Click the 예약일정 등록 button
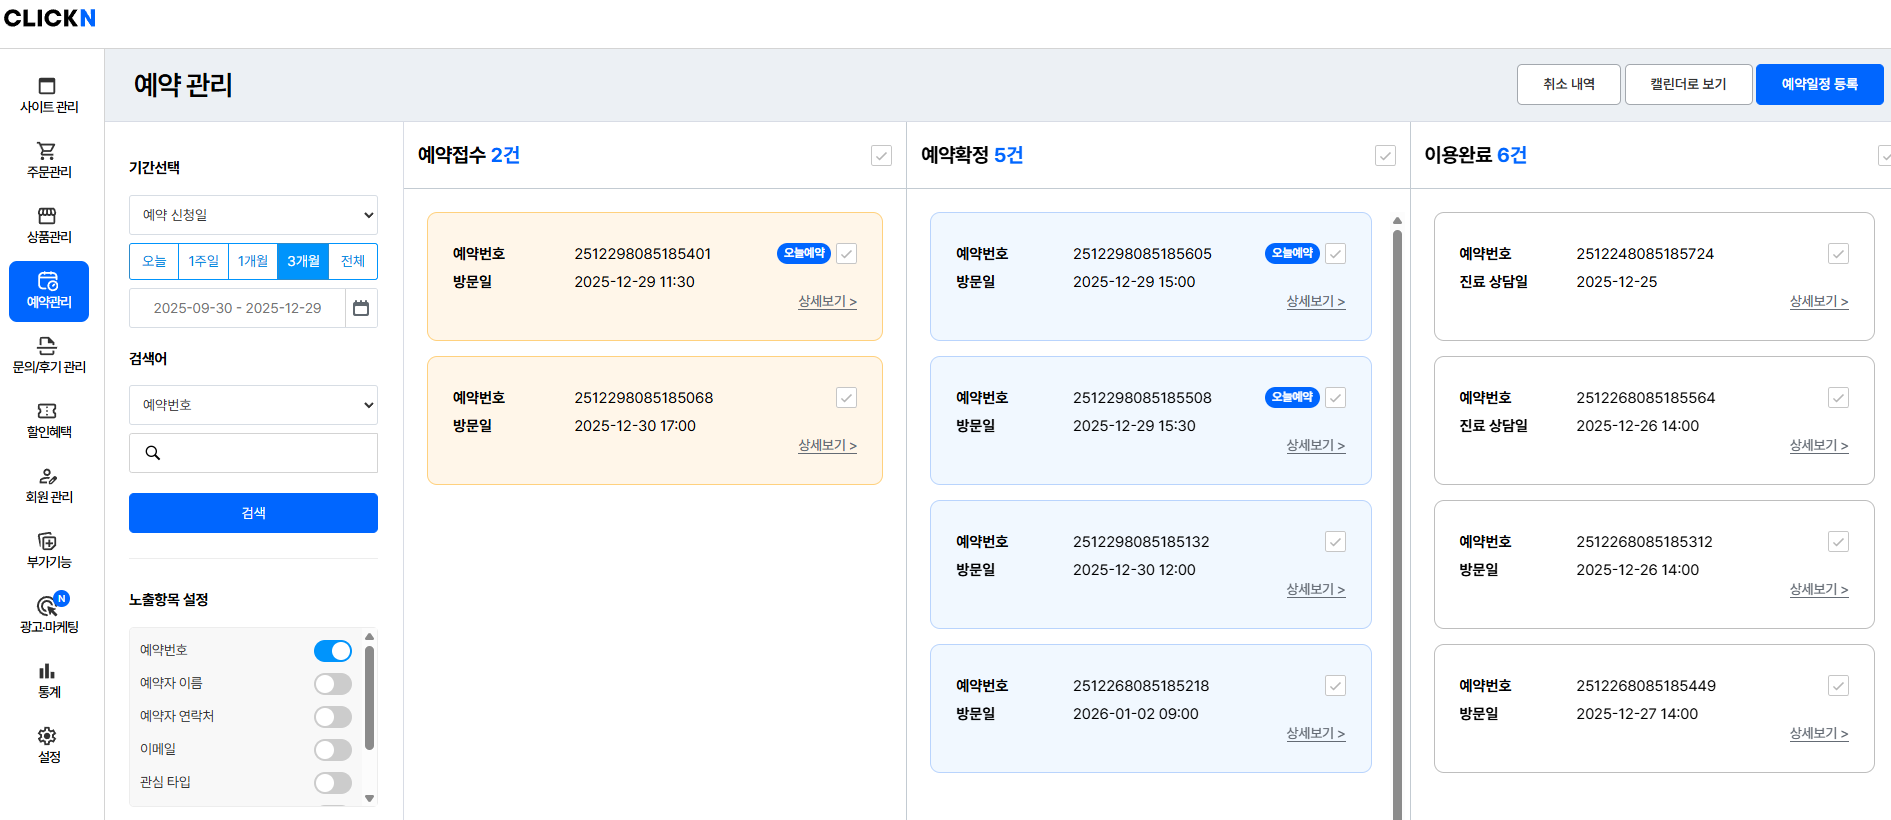1891x820 pixels. pyautogui.click(x=1819, y=84)
